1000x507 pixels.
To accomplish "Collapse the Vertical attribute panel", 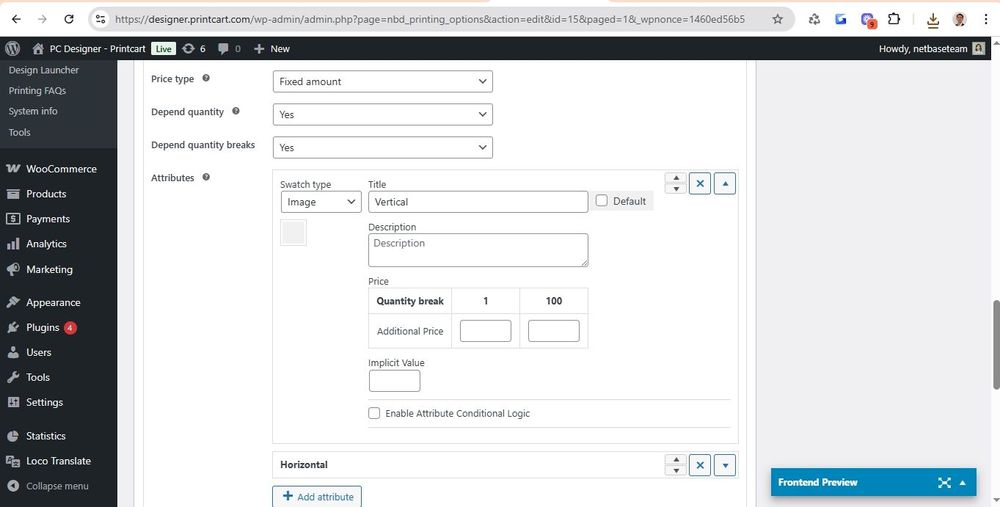I will tap(726, 184).
